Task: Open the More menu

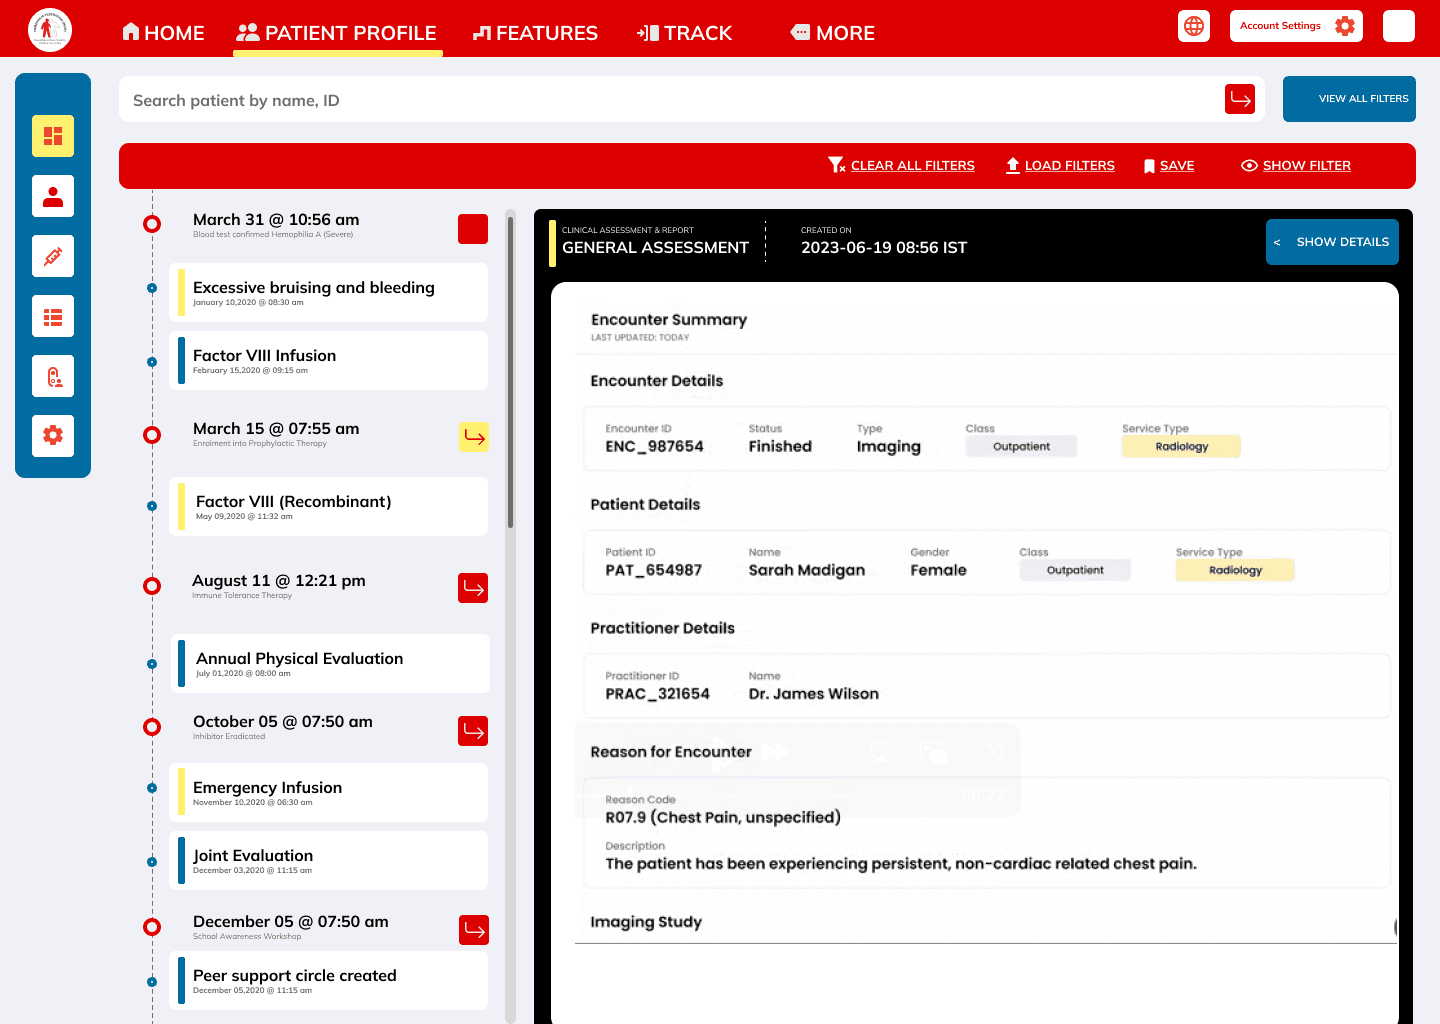Action: click(833, 33)
